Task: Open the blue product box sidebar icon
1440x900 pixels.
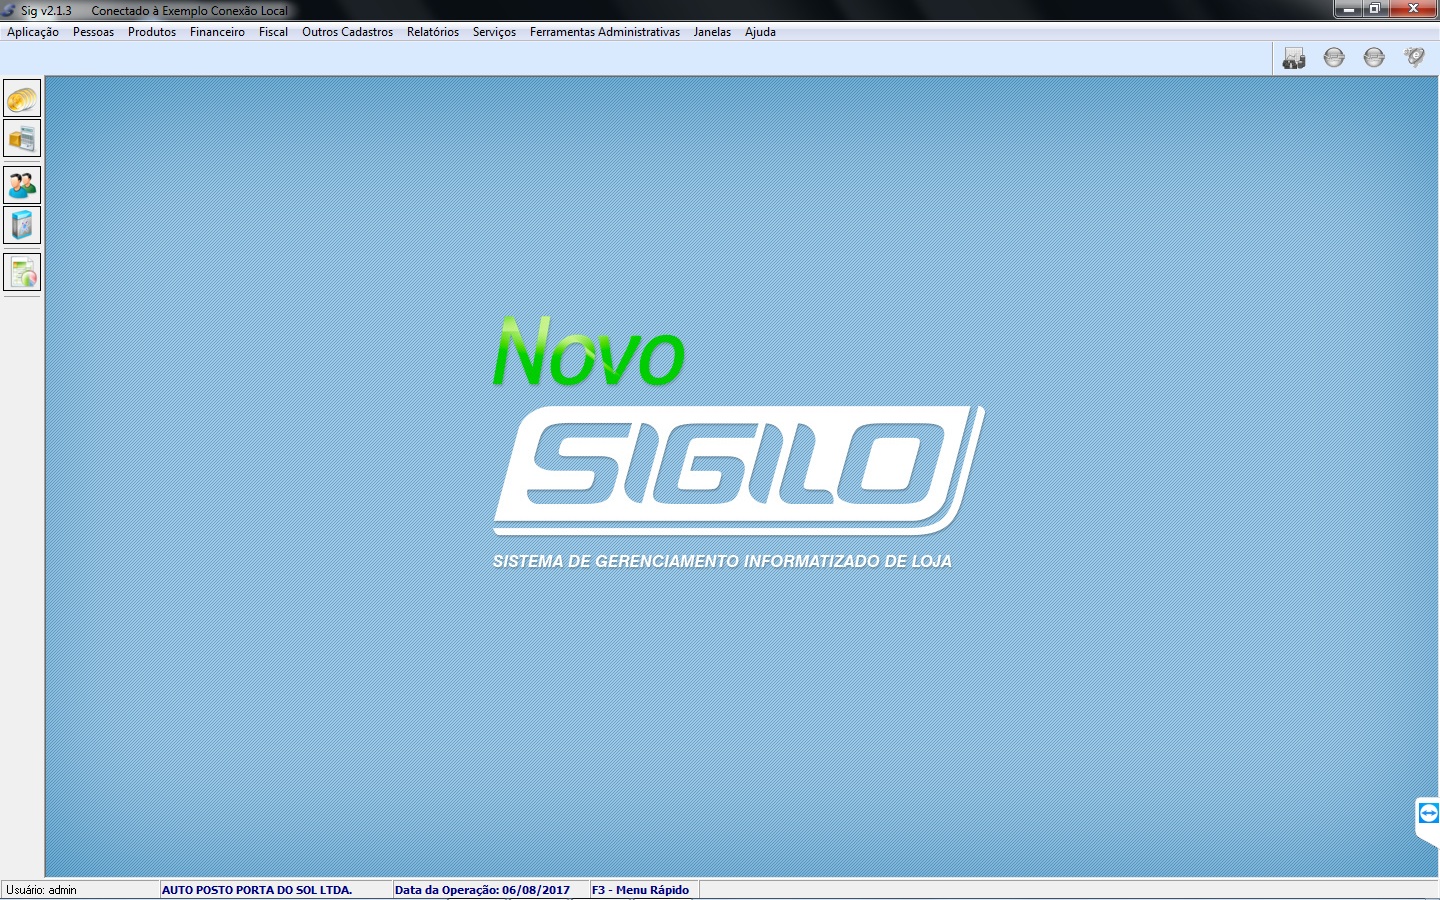Action: point(22,225)
